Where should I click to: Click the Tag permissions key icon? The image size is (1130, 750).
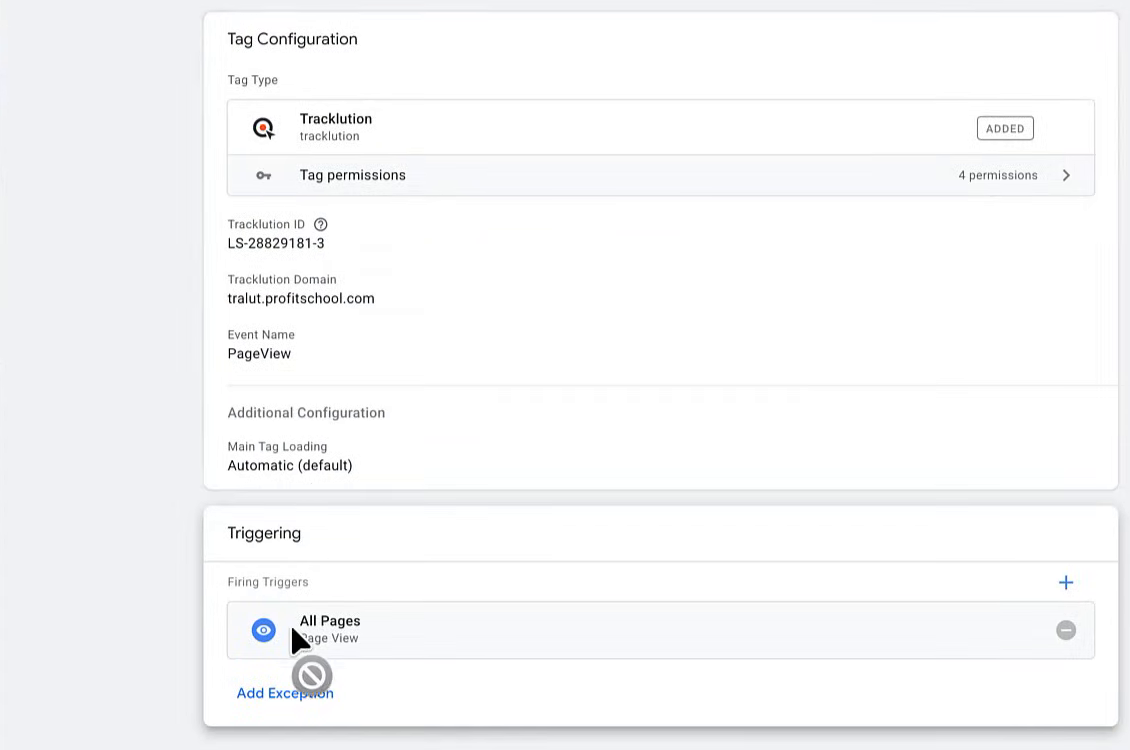click(x=264, y=175)
